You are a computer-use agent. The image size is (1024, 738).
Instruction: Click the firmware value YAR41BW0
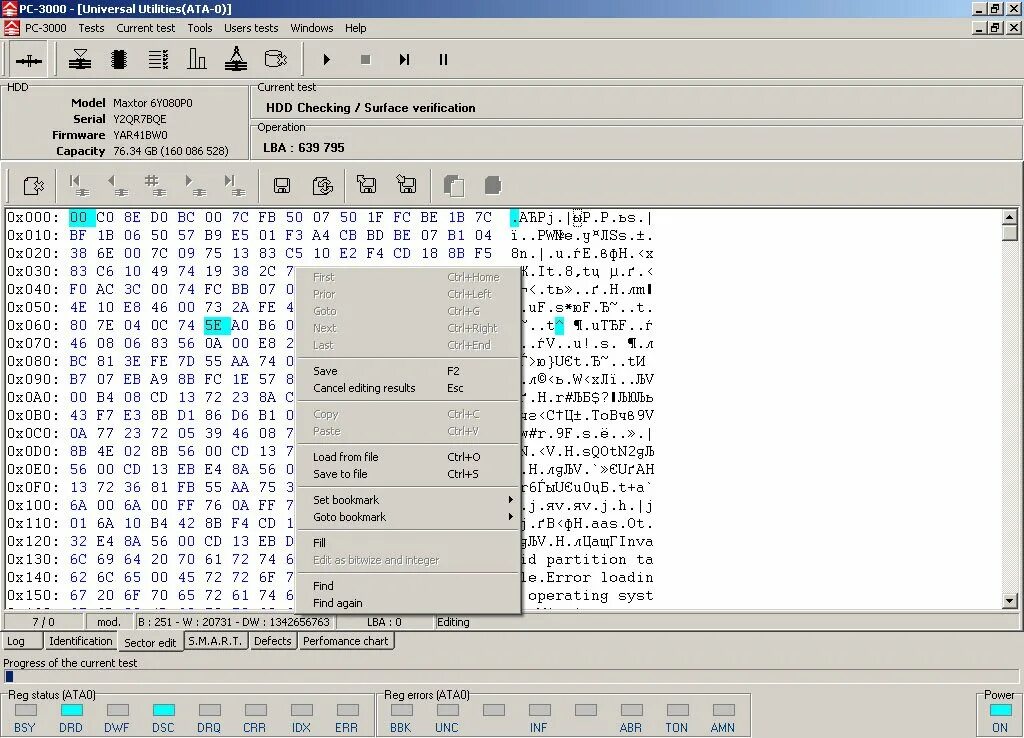[140, 135]
